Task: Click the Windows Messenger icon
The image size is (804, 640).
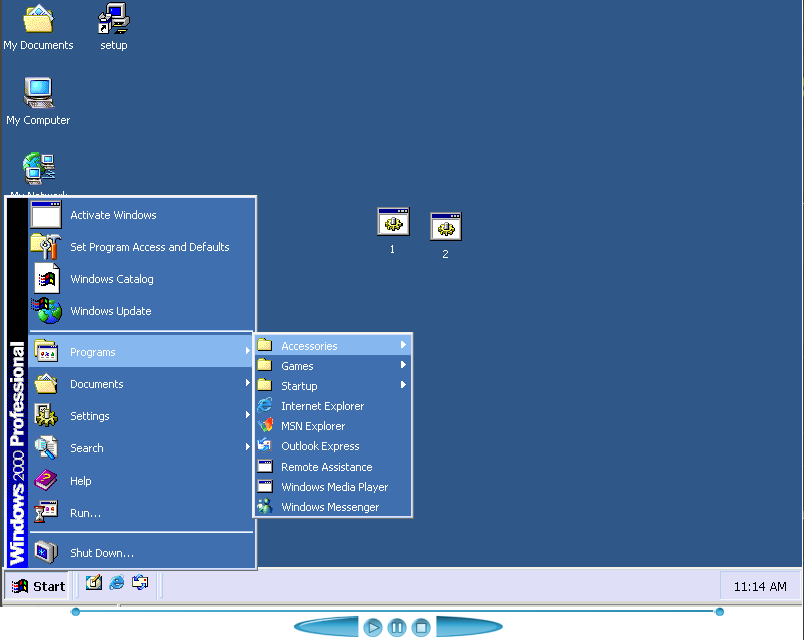Action: coord(265,506)
